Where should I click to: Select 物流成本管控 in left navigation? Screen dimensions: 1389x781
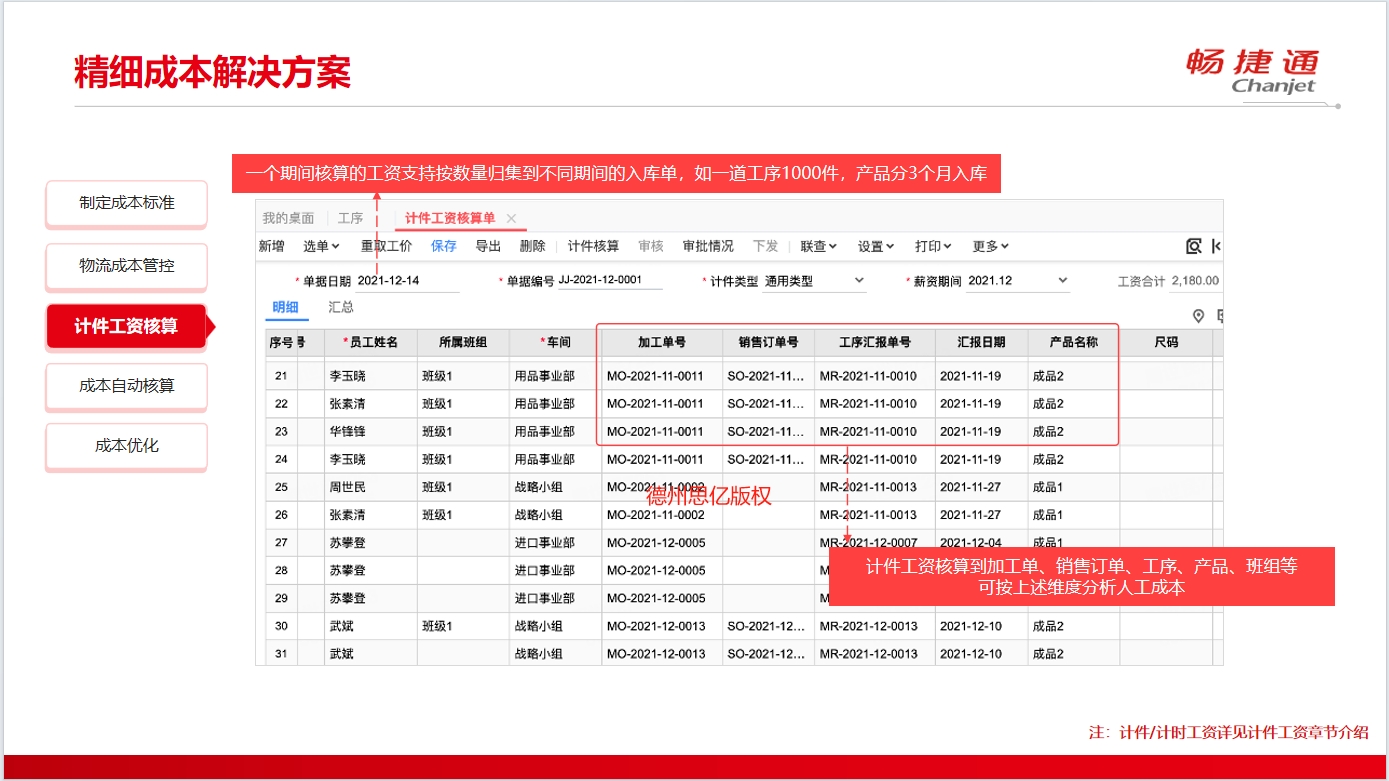[126, 266]
